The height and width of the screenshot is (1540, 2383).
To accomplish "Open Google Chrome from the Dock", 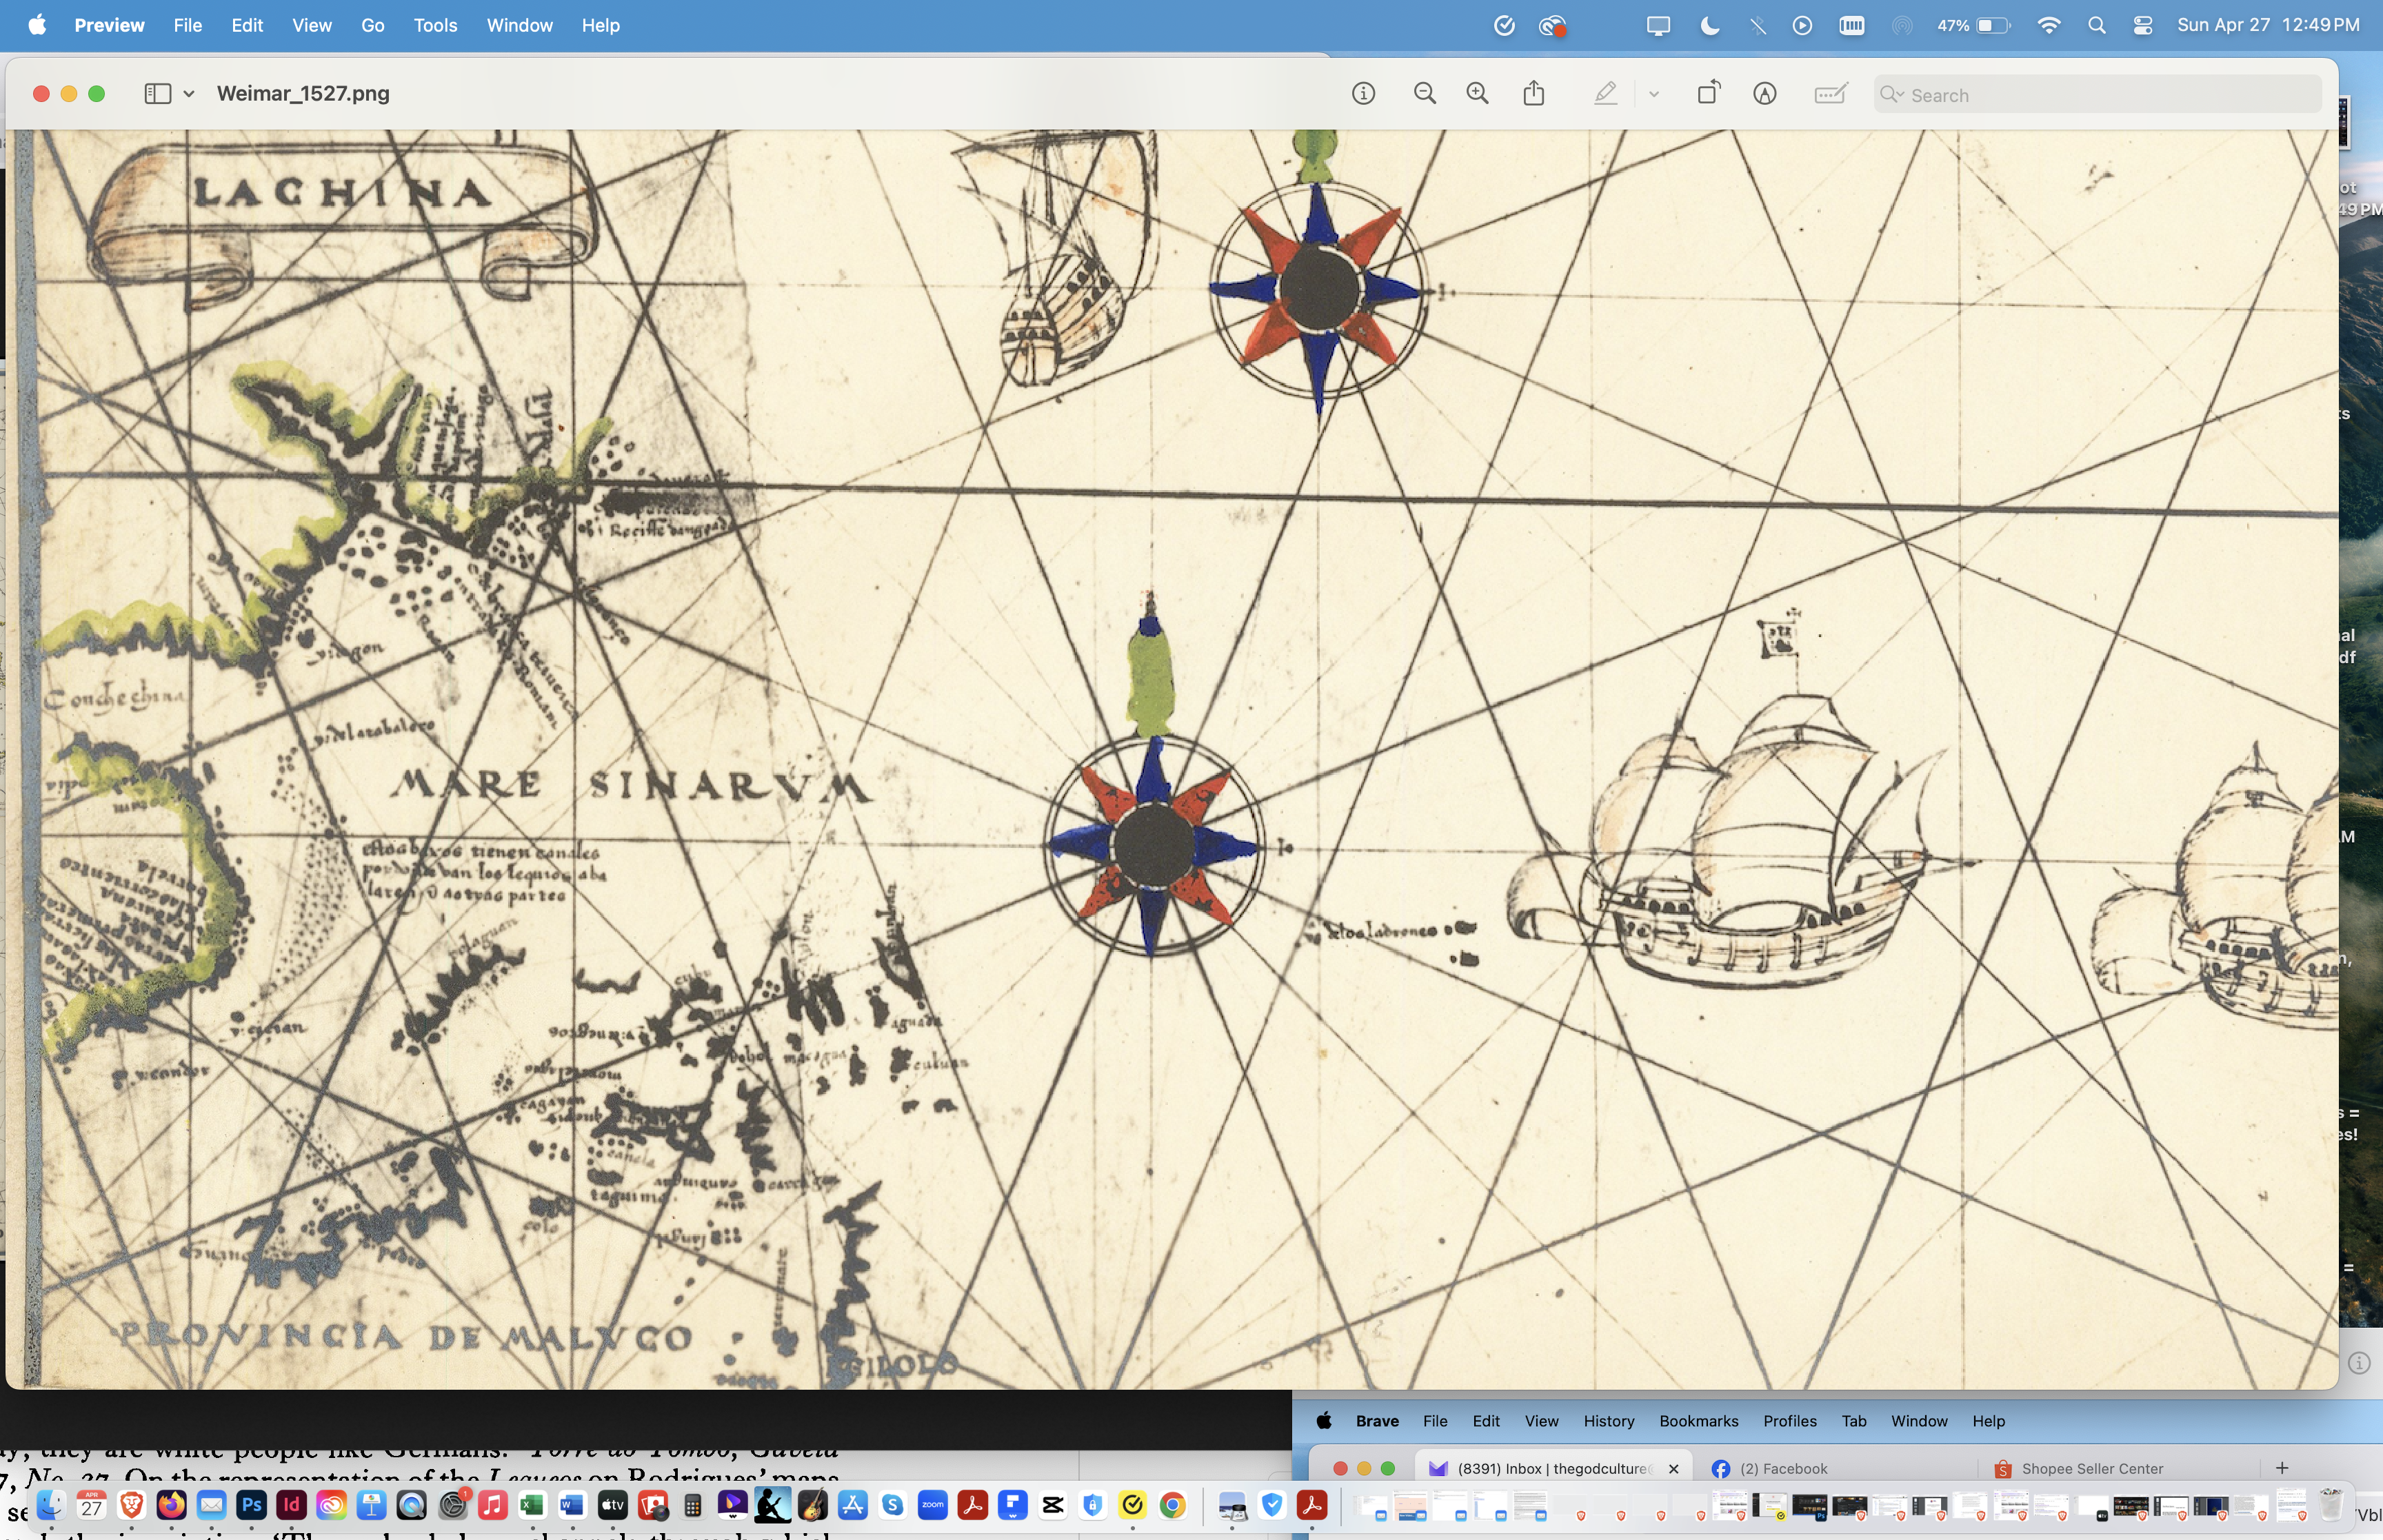I will [x=1172, y=1504].
